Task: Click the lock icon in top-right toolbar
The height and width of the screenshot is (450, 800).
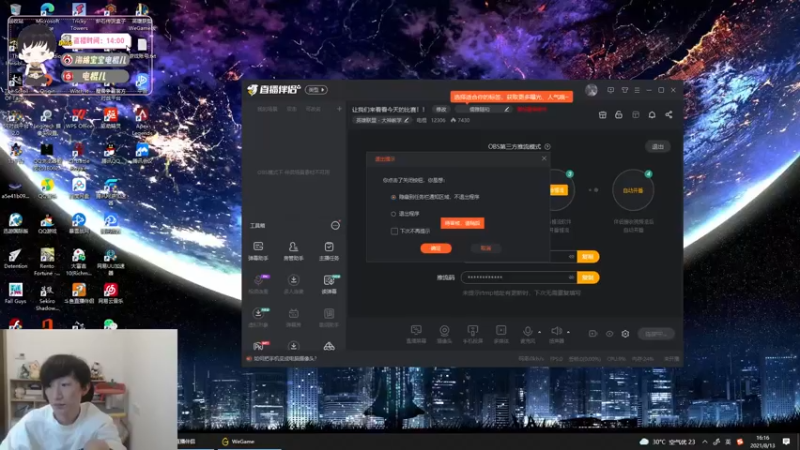Action: [619, 115]
